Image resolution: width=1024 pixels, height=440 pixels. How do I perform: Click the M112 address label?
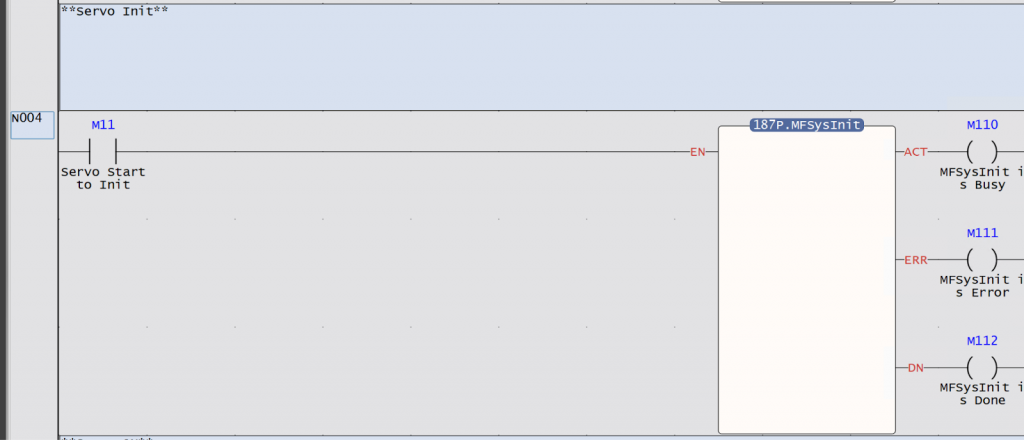pyautogui.click(x=982, y=341)
